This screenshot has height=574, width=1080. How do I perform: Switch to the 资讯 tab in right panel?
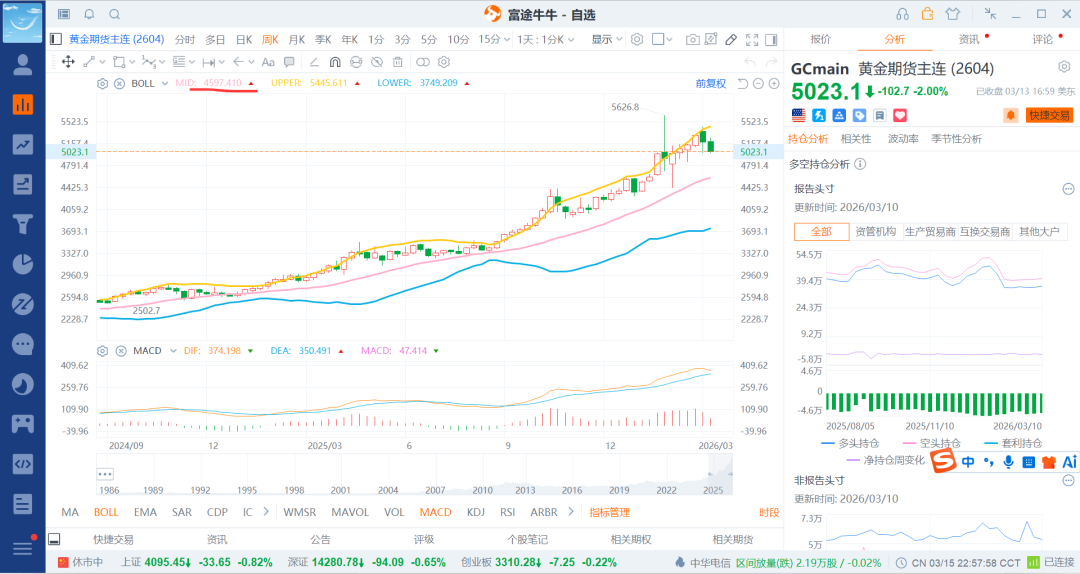point(969,40)
